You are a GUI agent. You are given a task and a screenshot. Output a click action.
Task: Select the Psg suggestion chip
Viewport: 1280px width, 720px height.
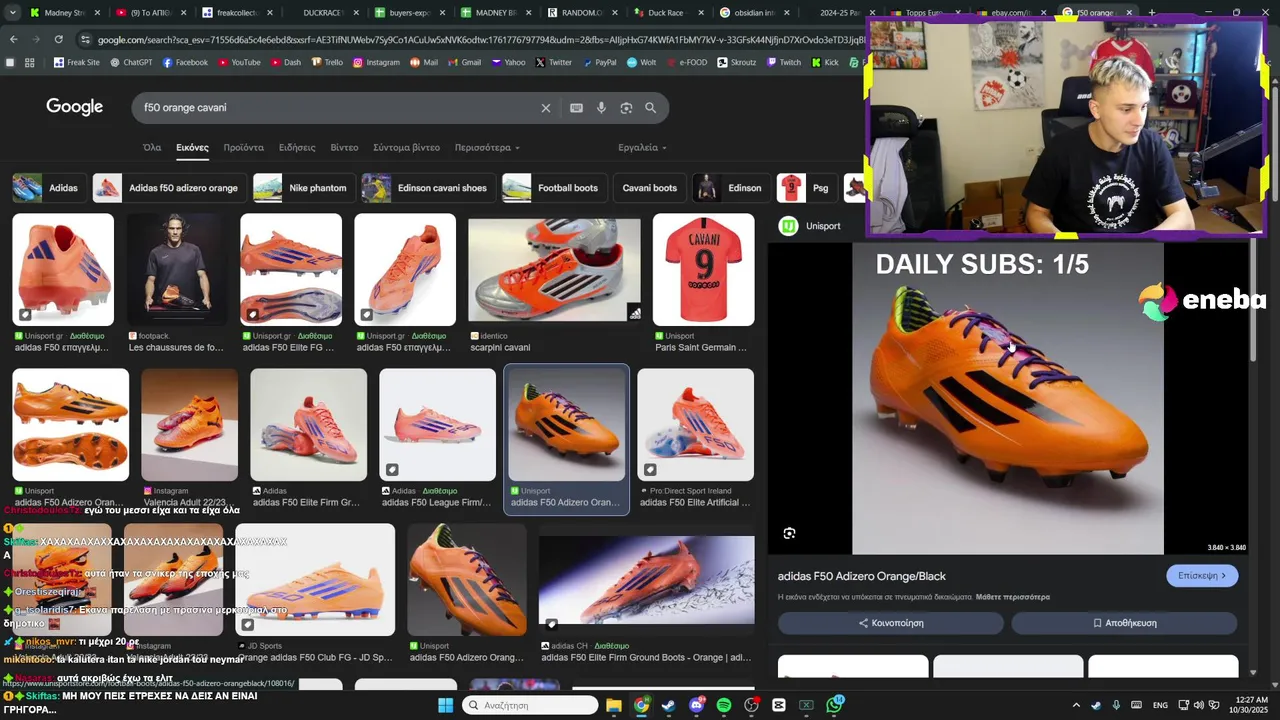[x=806, y=188]
